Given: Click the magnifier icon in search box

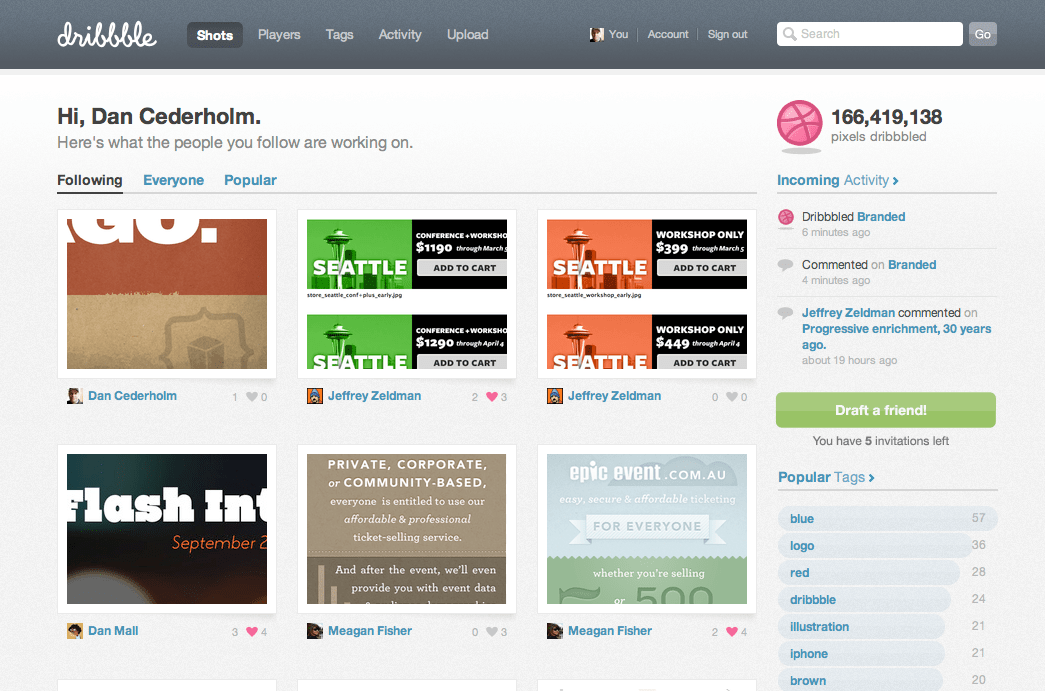Looking at the screenshot, I should (x=789, y=34).
